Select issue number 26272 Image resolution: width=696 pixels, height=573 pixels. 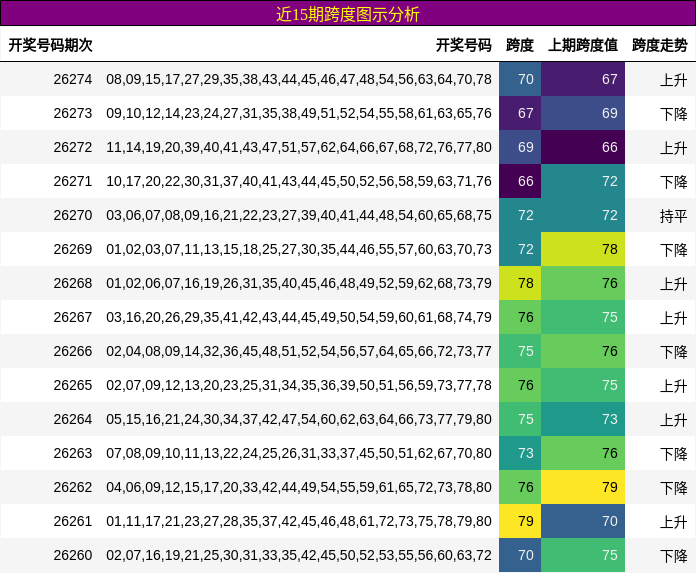(73, 147)
